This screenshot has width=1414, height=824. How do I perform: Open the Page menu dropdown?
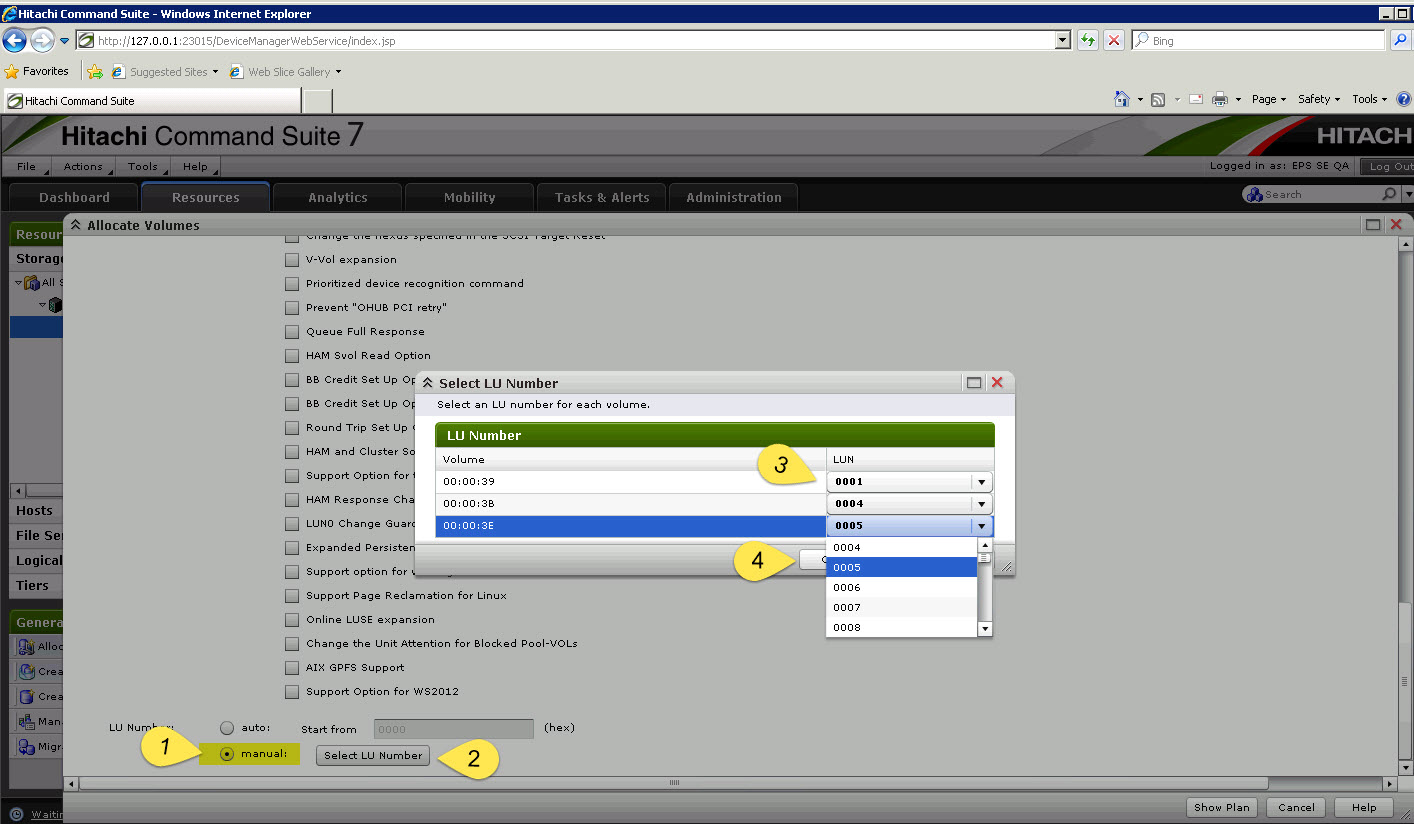[1268, 99]
